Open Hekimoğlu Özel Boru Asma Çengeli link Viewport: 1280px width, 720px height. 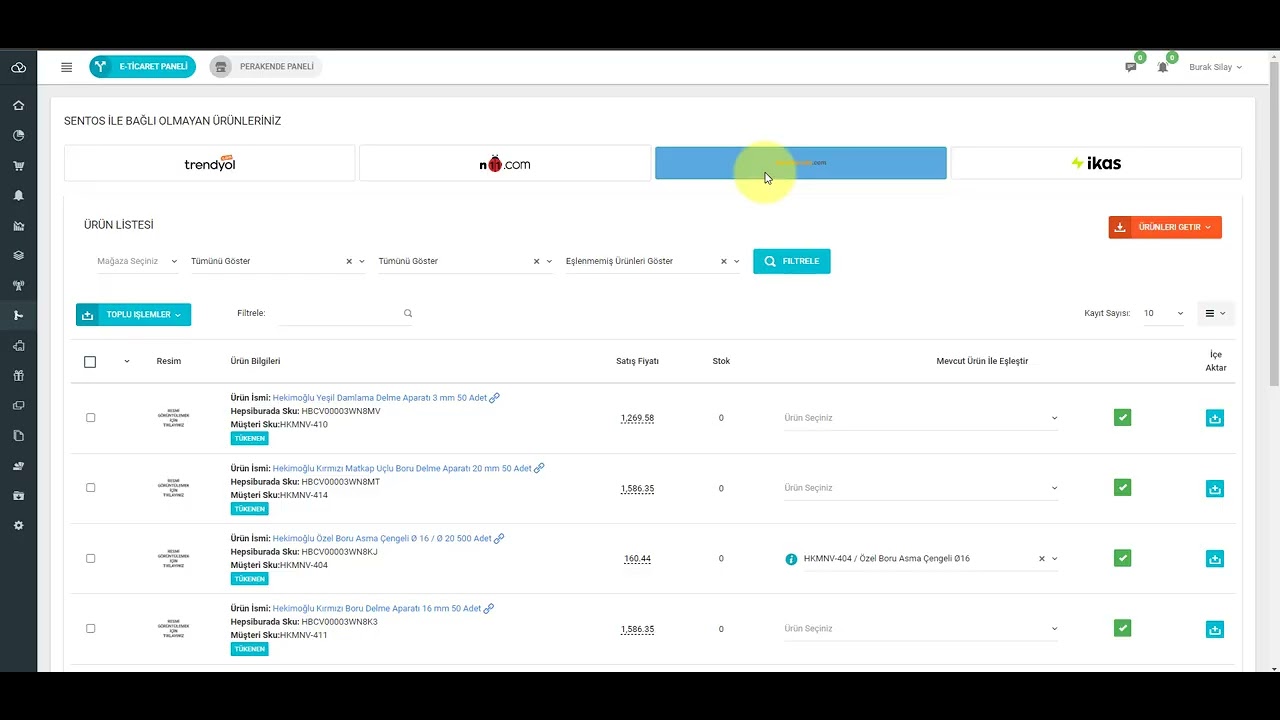click(x=382, y=538)
